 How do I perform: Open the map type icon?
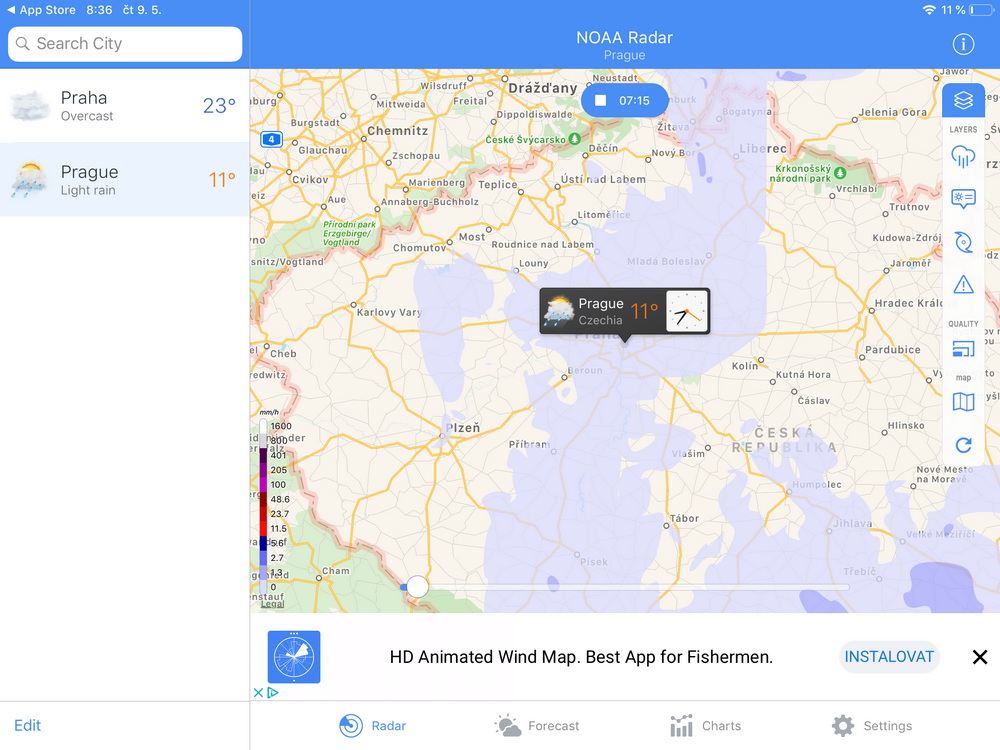[x=963, y=402]
